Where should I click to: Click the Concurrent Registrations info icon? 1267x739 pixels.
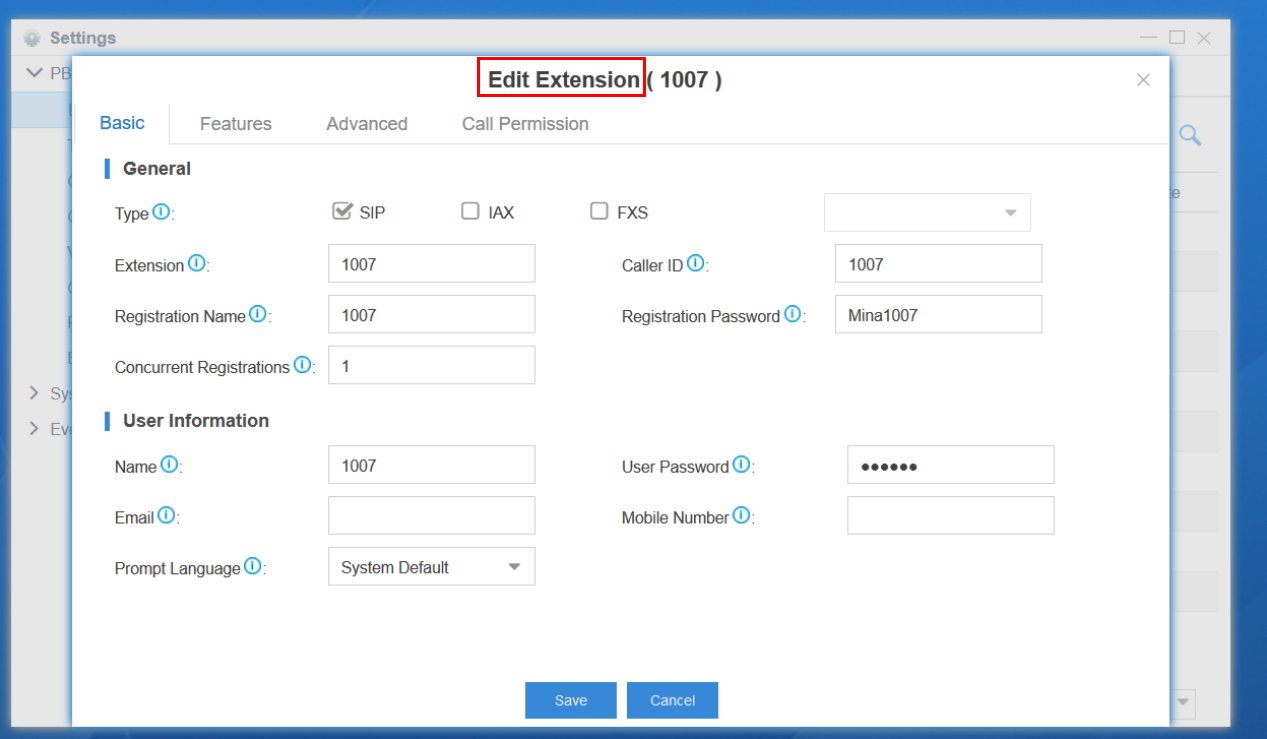coord(302,365)
